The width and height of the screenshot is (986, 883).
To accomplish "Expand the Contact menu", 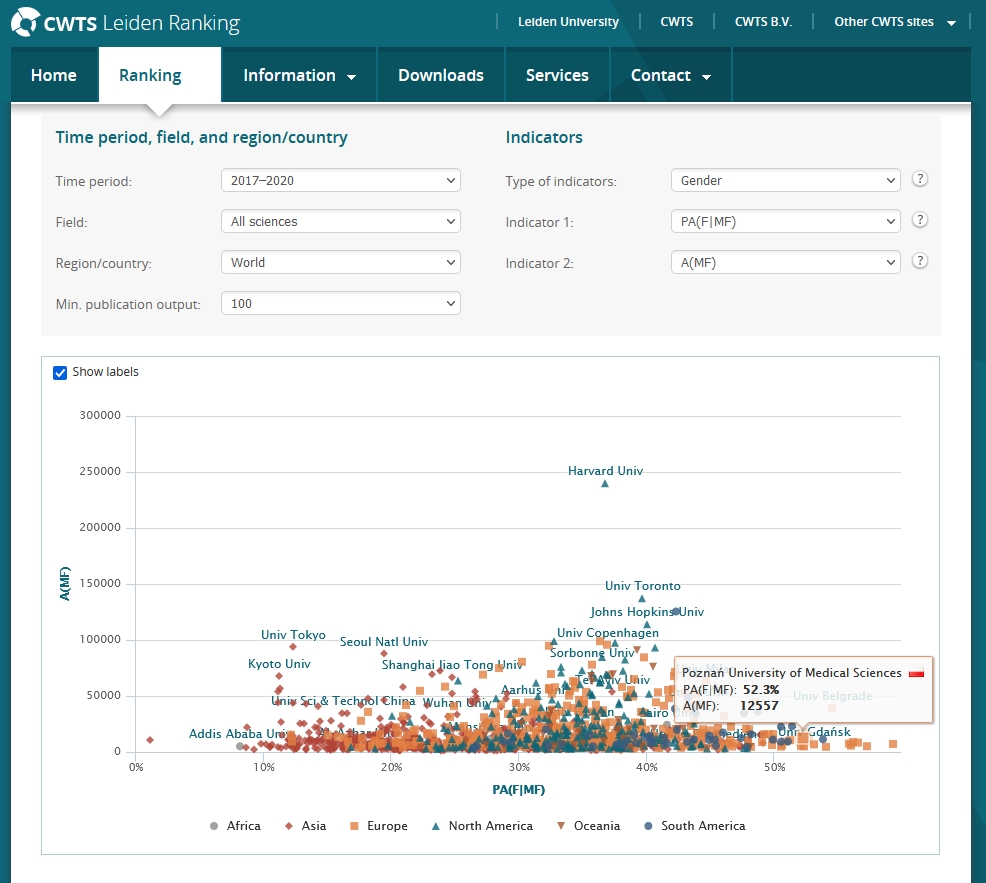I will click(x=671, y=75).
